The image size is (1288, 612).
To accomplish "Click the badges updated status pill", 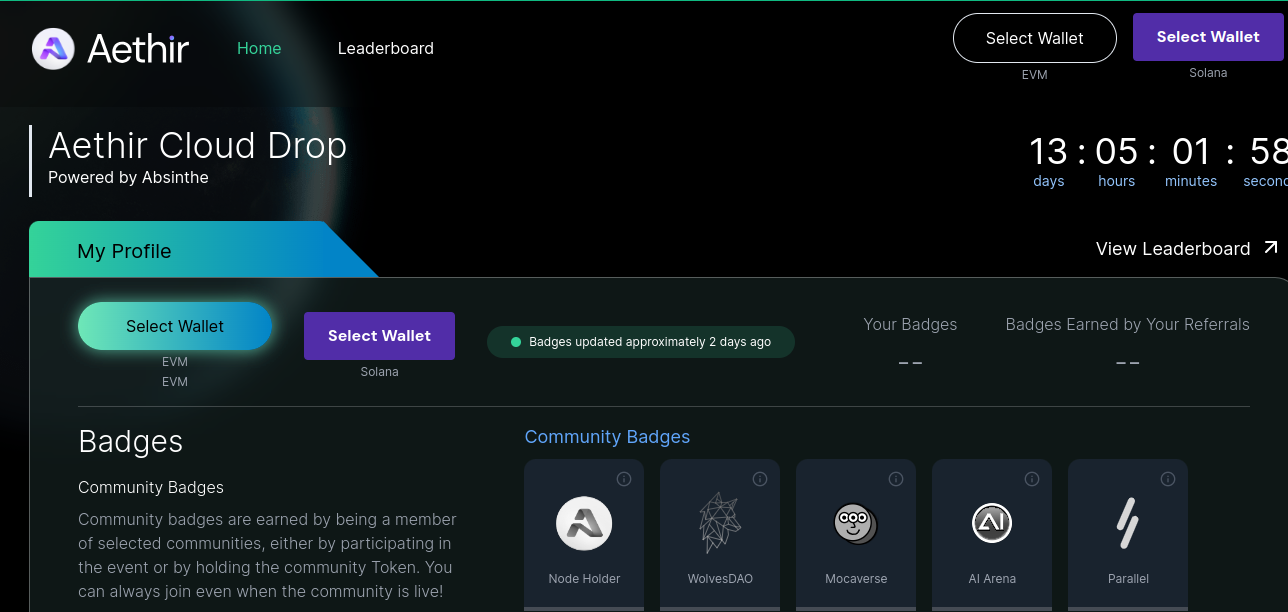I will pos(641,342).
